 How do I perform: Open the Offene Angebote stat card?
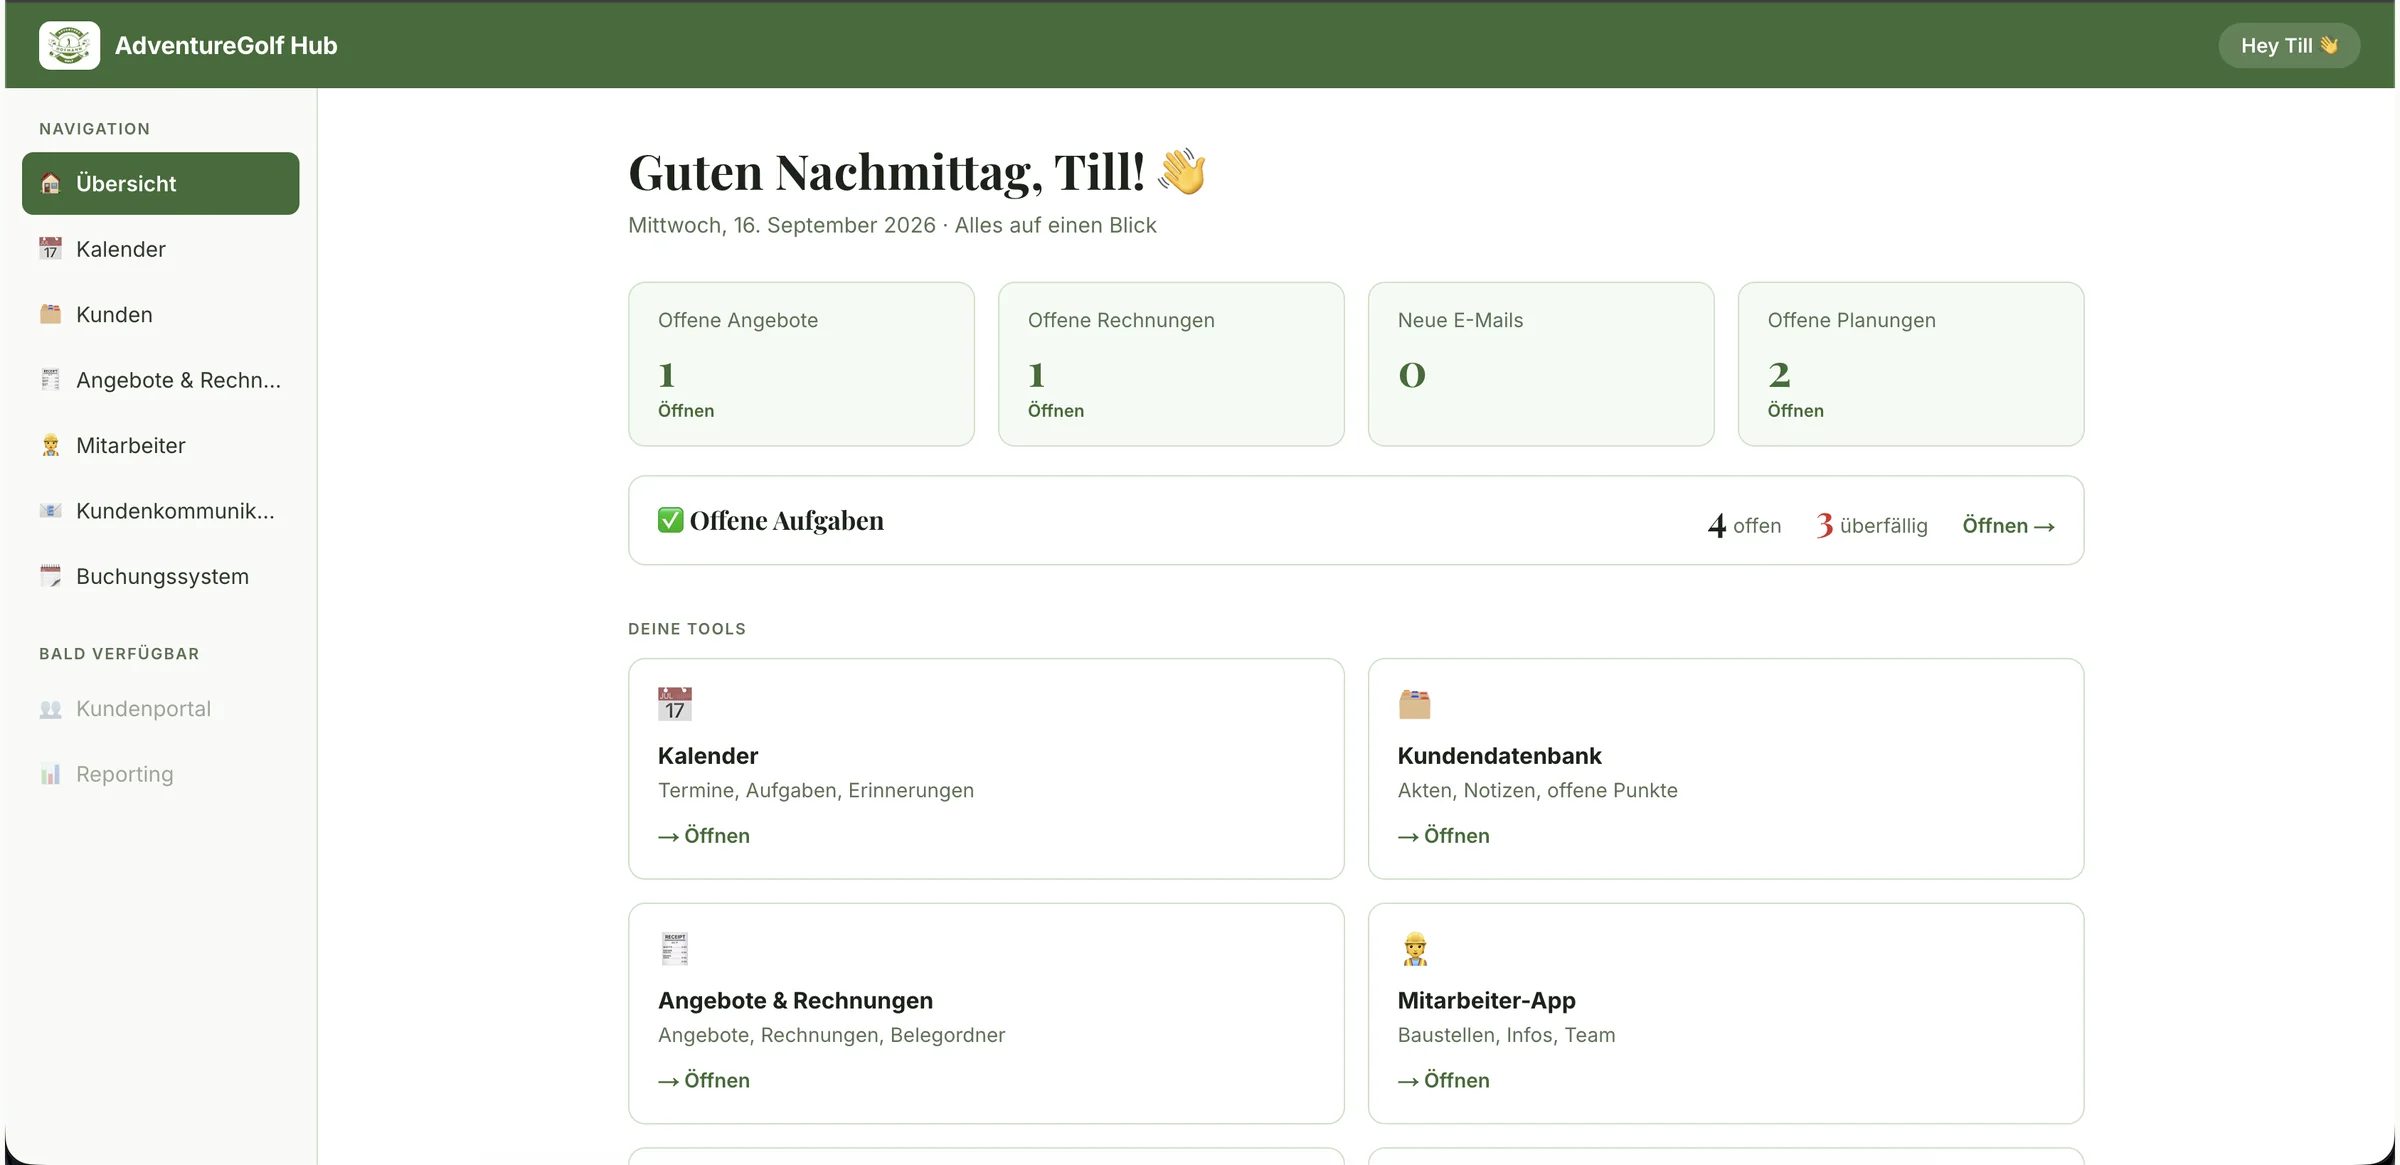(x=801, y=364)
